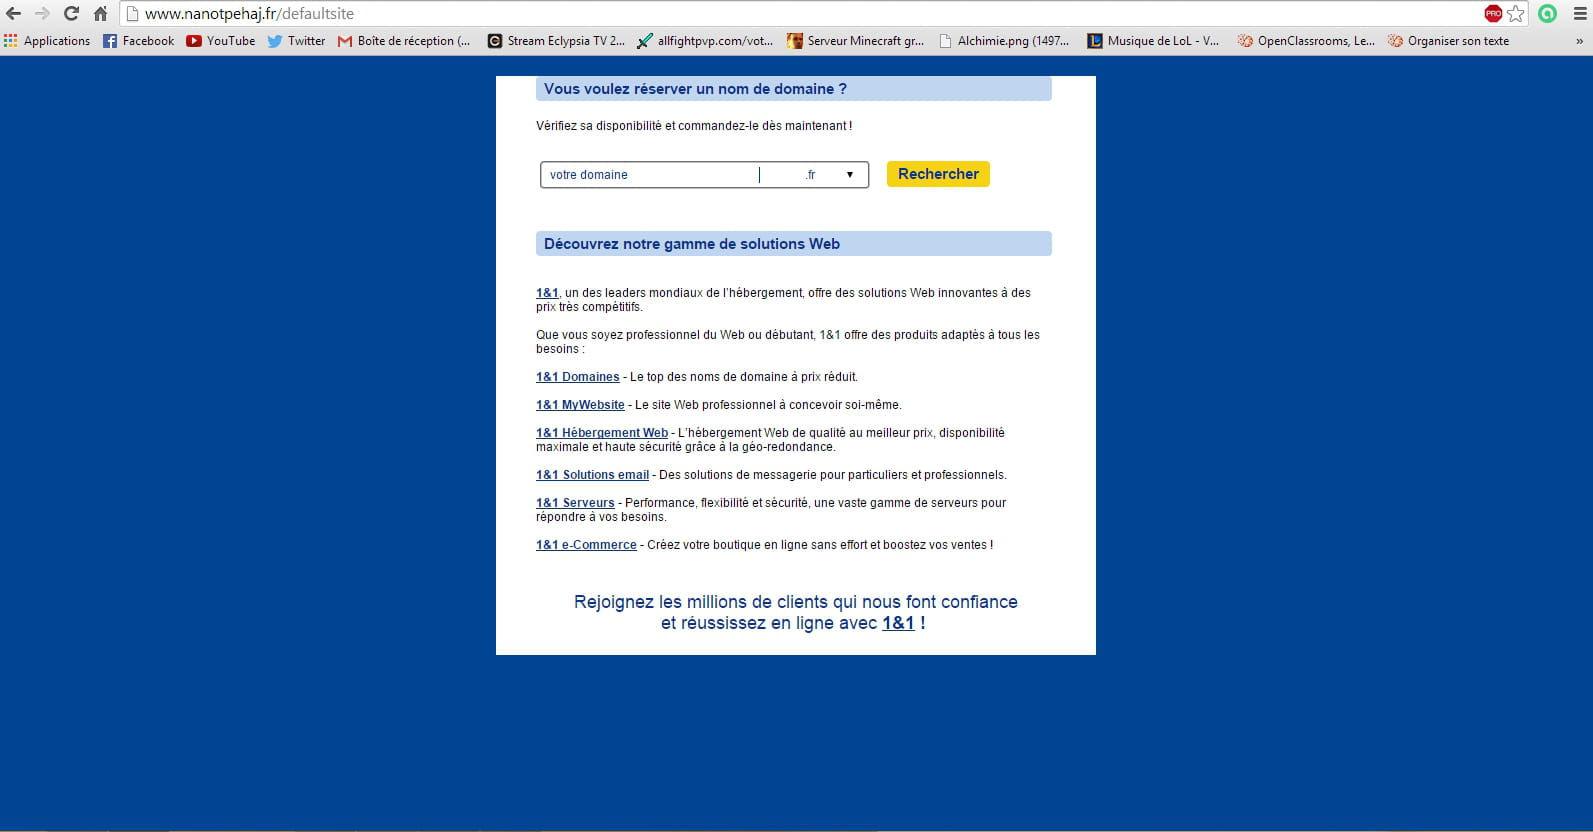Open the 1&1 Serveurs link

click(575, 503)
